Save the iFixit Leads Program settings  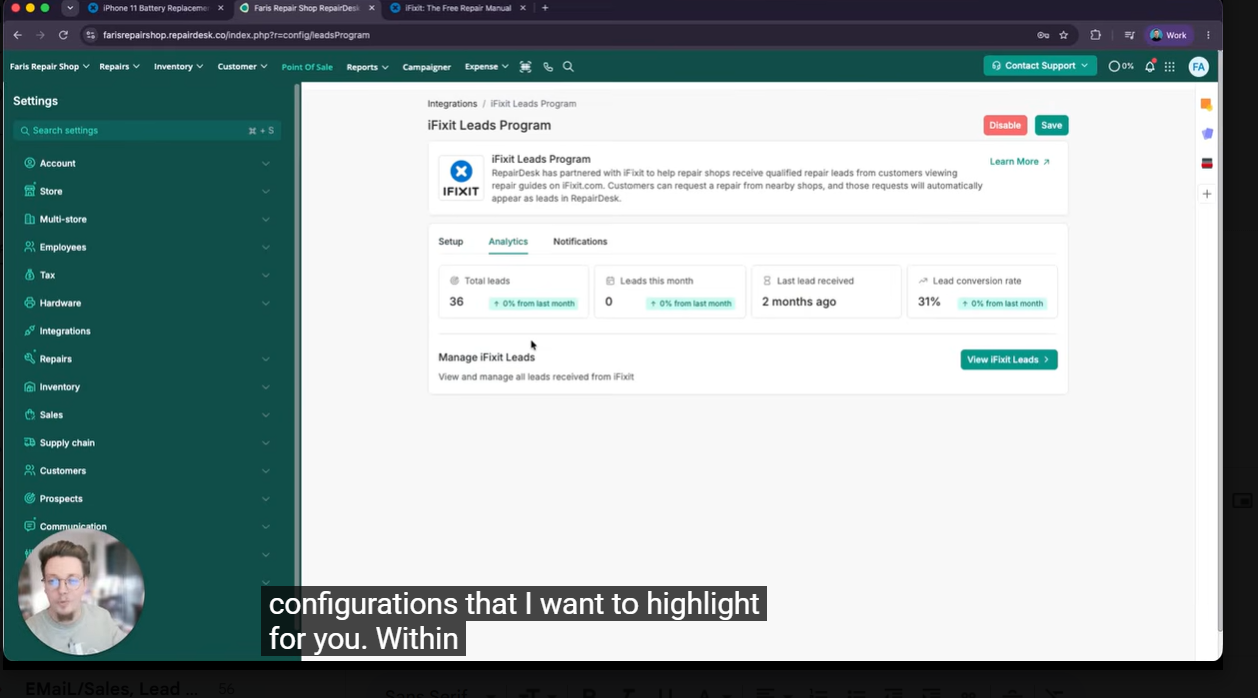click(1051, 125)
